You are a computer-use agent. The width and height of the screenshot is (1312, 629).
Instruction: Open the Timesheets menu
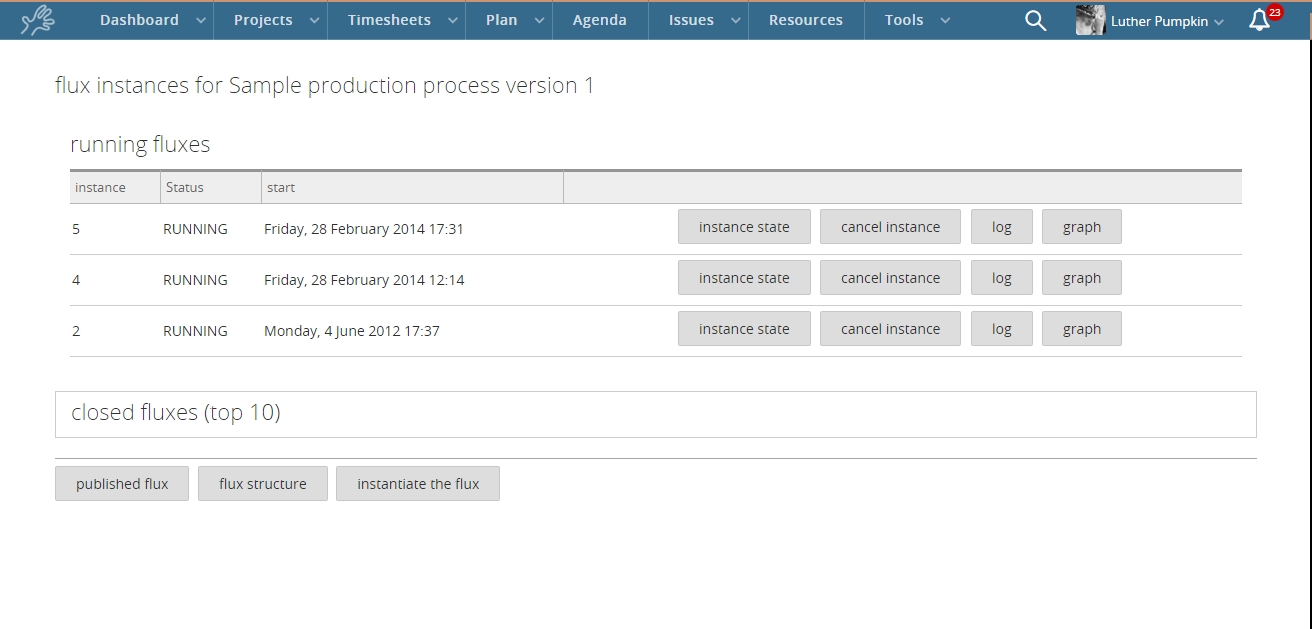389,20
